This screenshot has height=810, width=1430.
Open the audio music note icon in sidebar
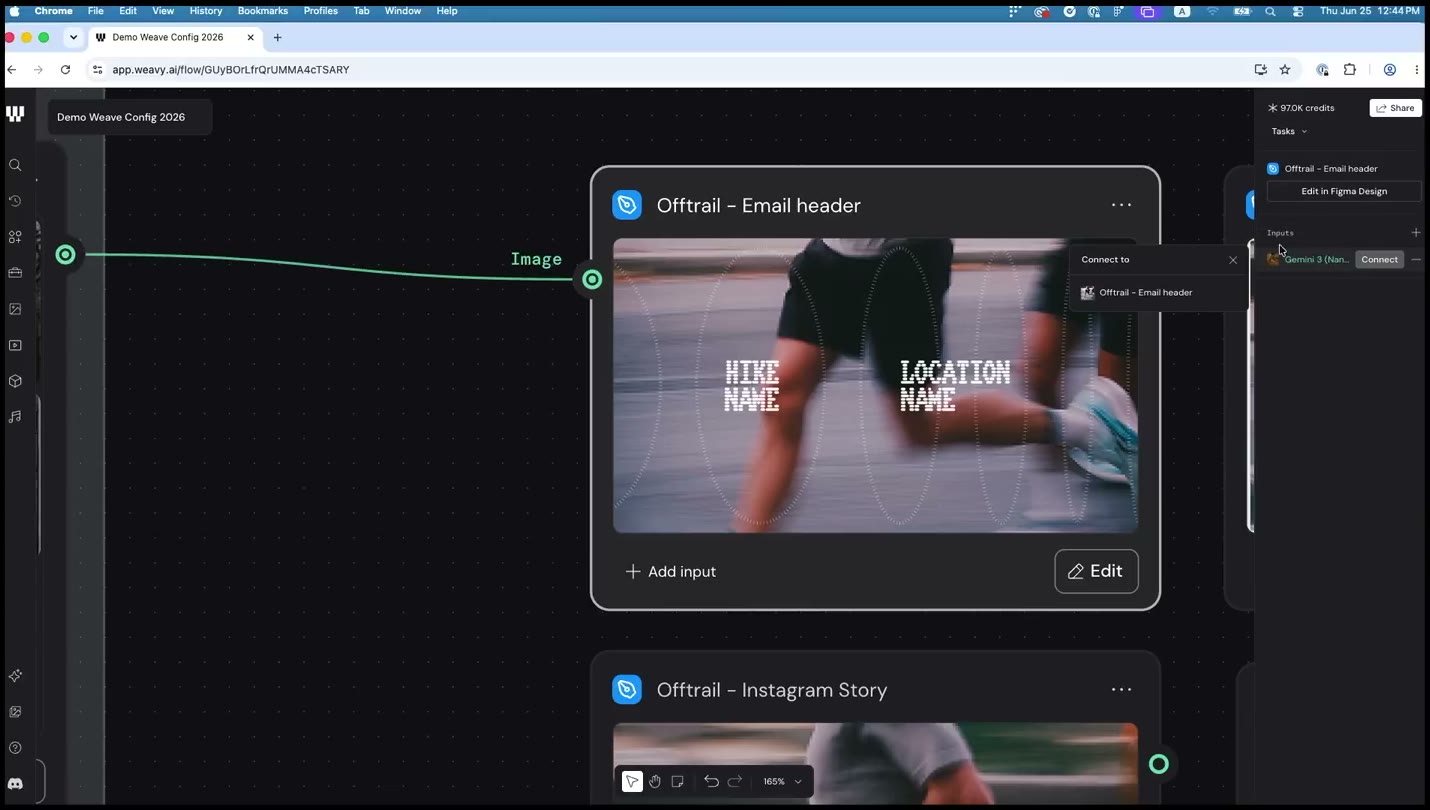pyautogui.click(x=15, y=417)
